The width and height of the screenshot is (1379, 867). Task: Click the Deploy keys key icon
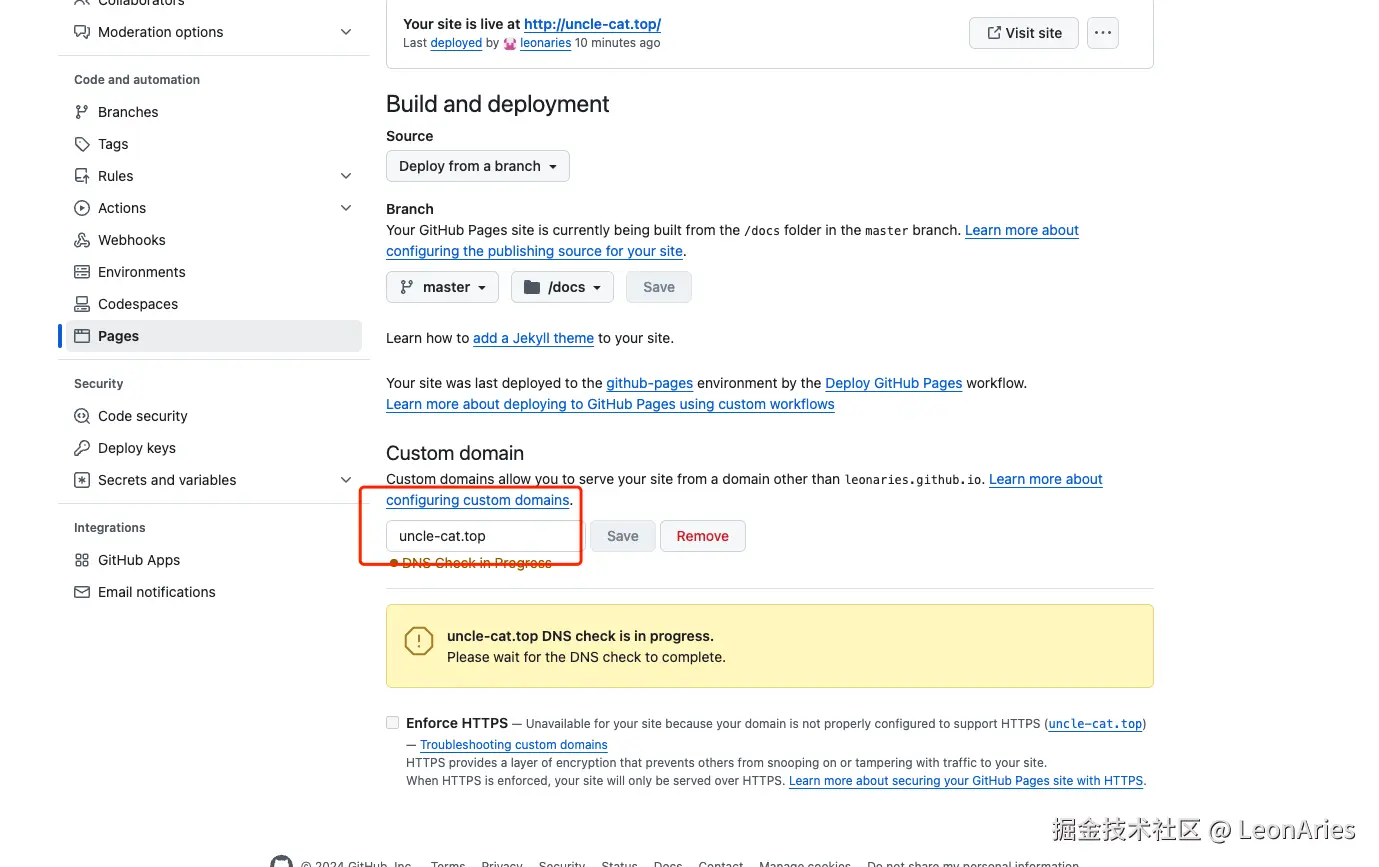pos(82,448)
